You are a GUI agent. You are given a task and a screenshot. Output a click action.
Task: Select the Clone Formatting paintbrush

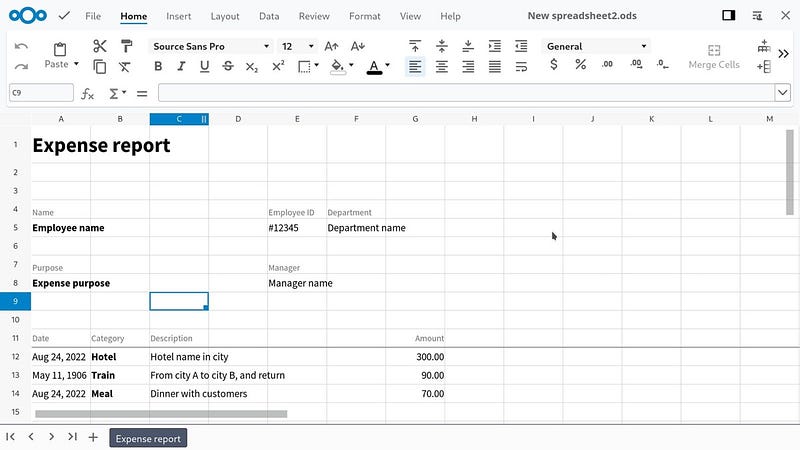coord(126,46)
